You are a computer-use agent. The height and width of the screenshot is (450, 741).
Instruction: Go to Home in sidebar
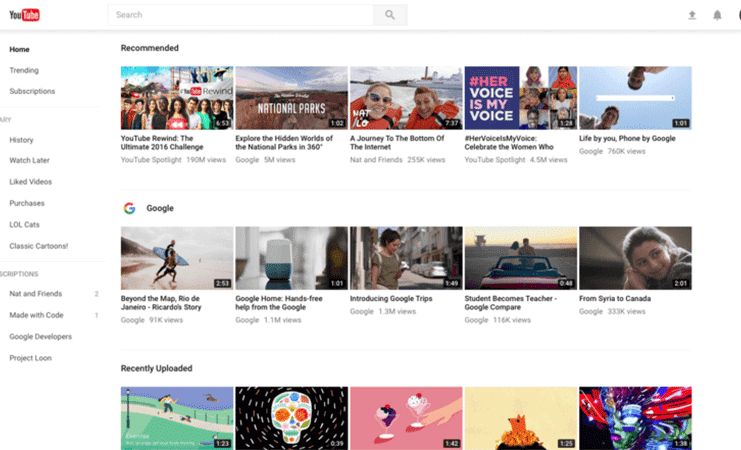pos(19,49)
